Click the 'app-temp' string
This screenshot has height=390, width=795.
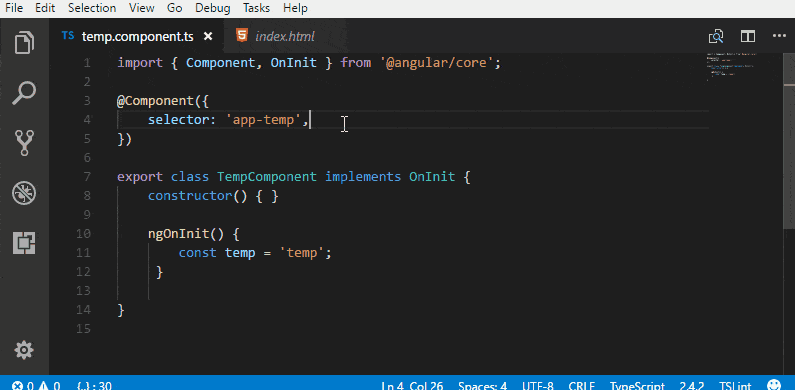tap(263, 120)
